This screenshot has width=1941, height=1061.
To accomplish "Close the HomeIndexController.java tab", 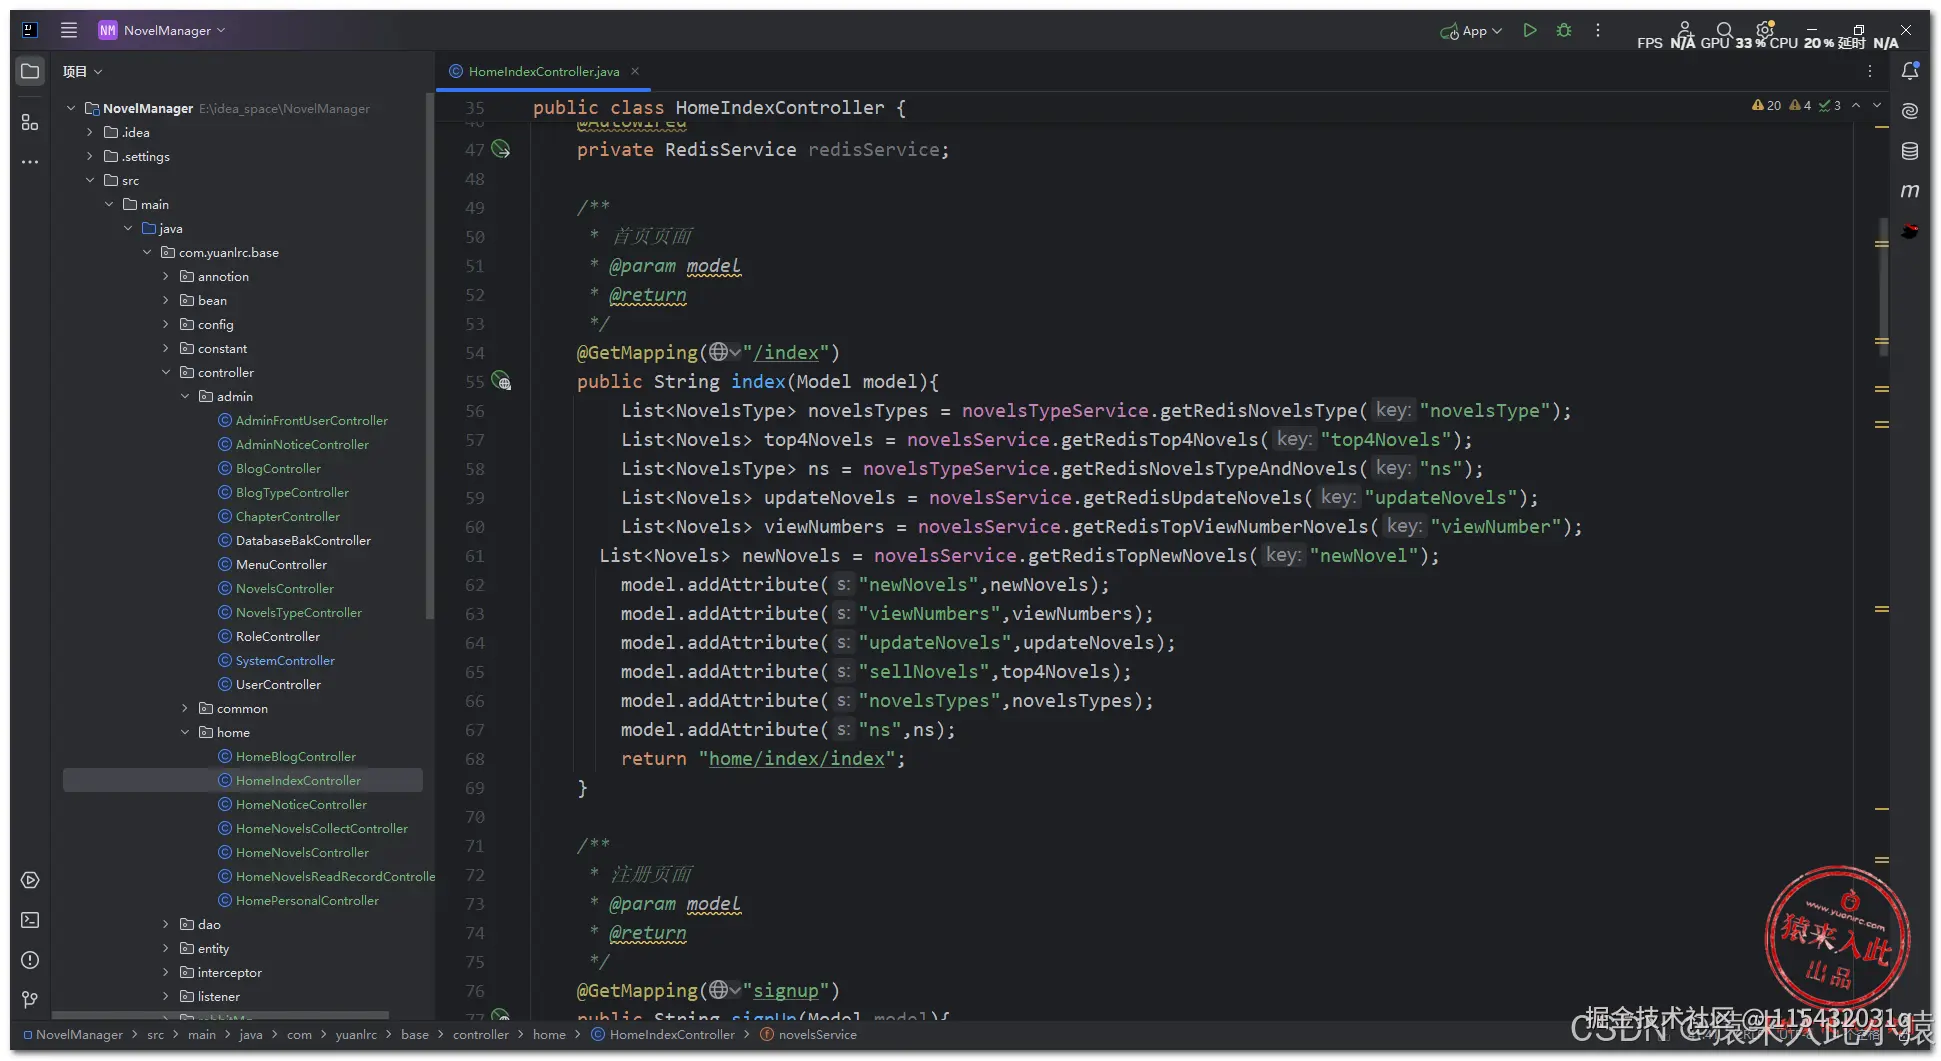I will [635, 71].
